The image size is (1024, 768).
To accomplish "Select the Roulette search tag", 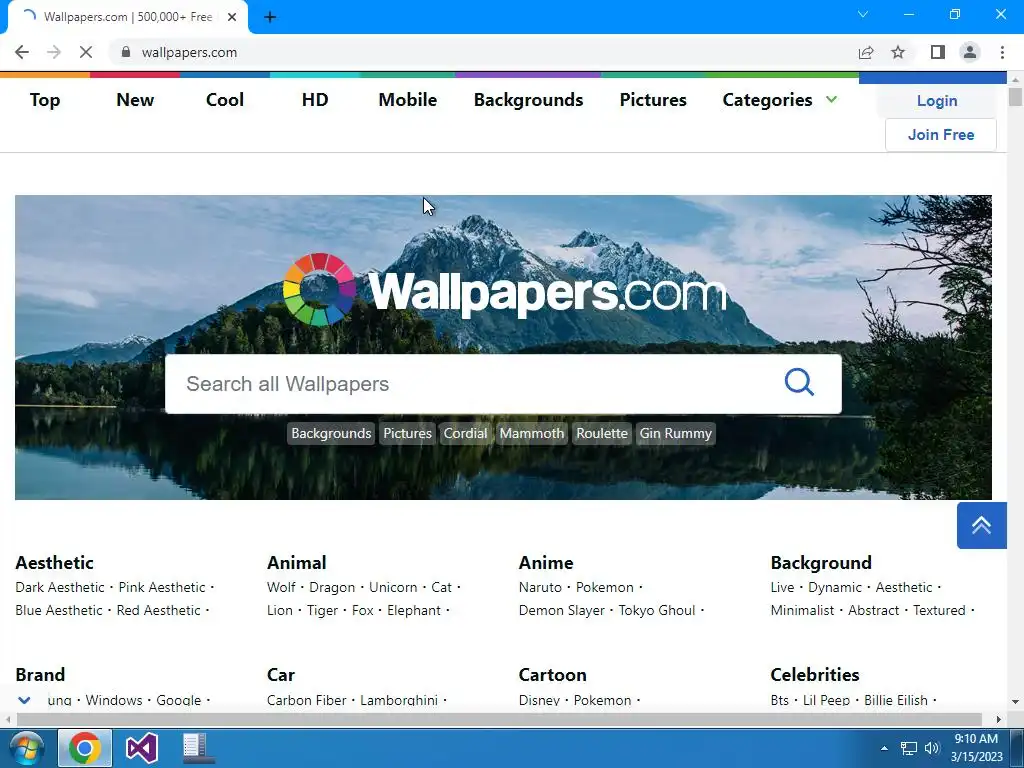I will click(602, 434).
